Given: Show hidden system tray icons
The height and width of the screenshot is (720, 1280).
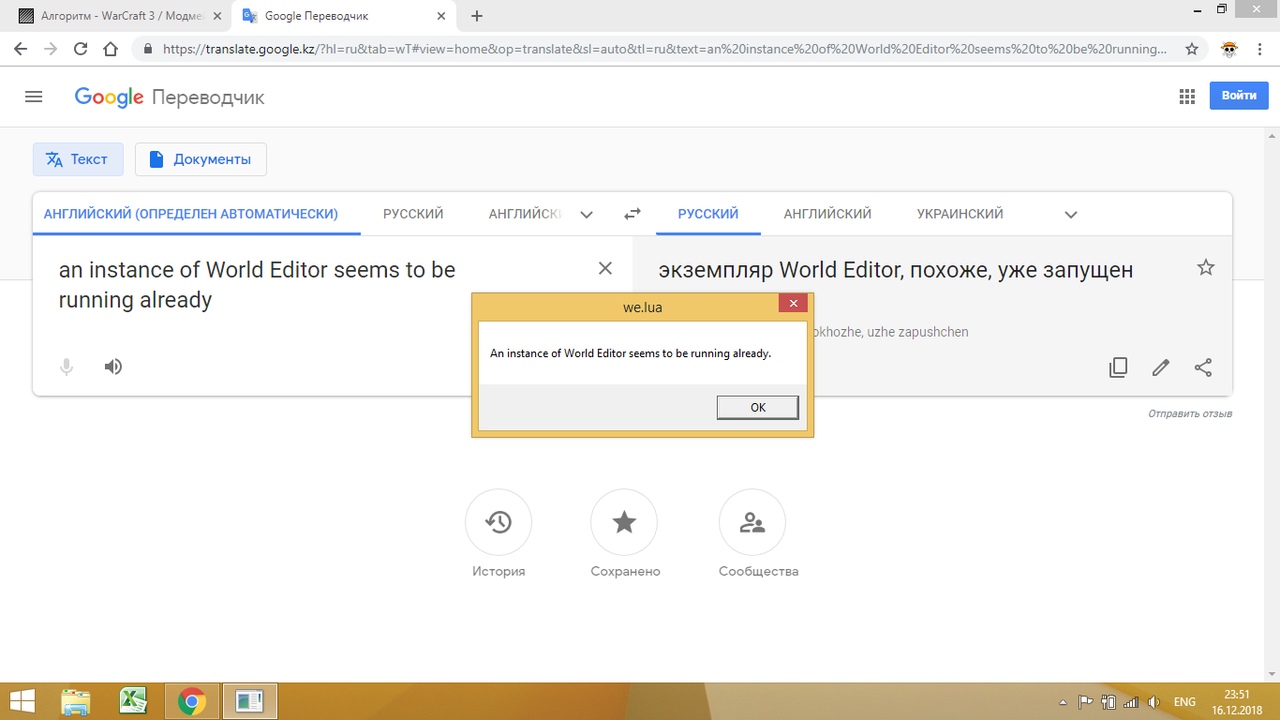Looking at the screenshot, I should (x=1062, y=702).
